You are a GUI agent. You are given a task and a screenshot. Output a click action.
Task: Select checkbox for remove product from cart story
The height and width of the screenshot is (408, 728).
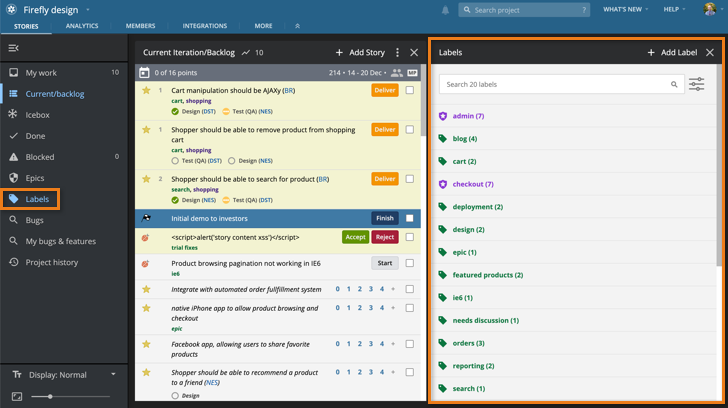pyautogui.click(x=410, y=130)
